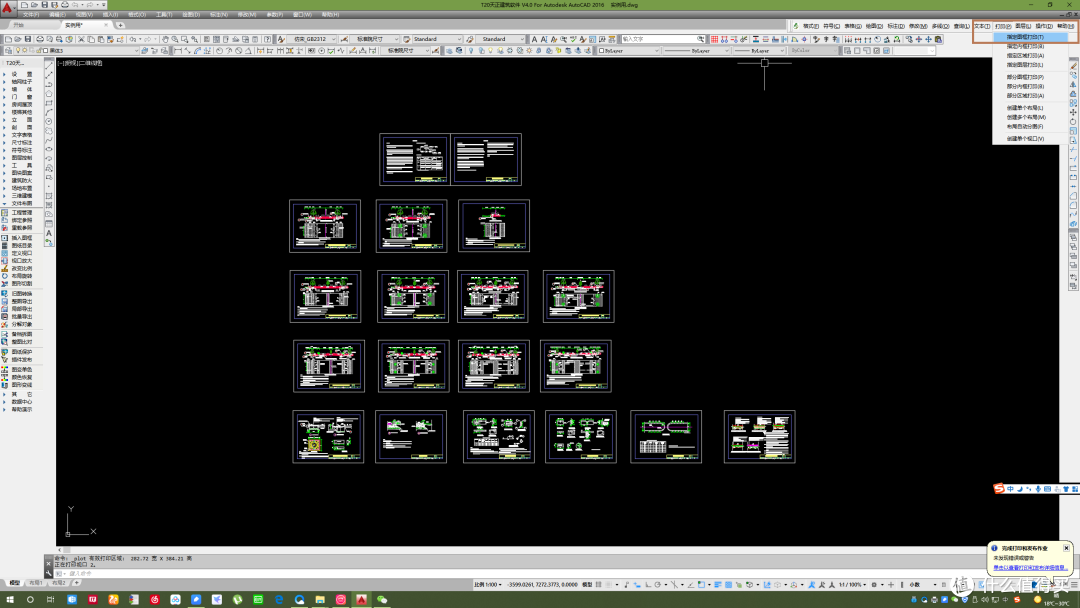Click the 图纸目录 drawing list icon
Screen dimensions: 1080x608
tap(5, 245)
